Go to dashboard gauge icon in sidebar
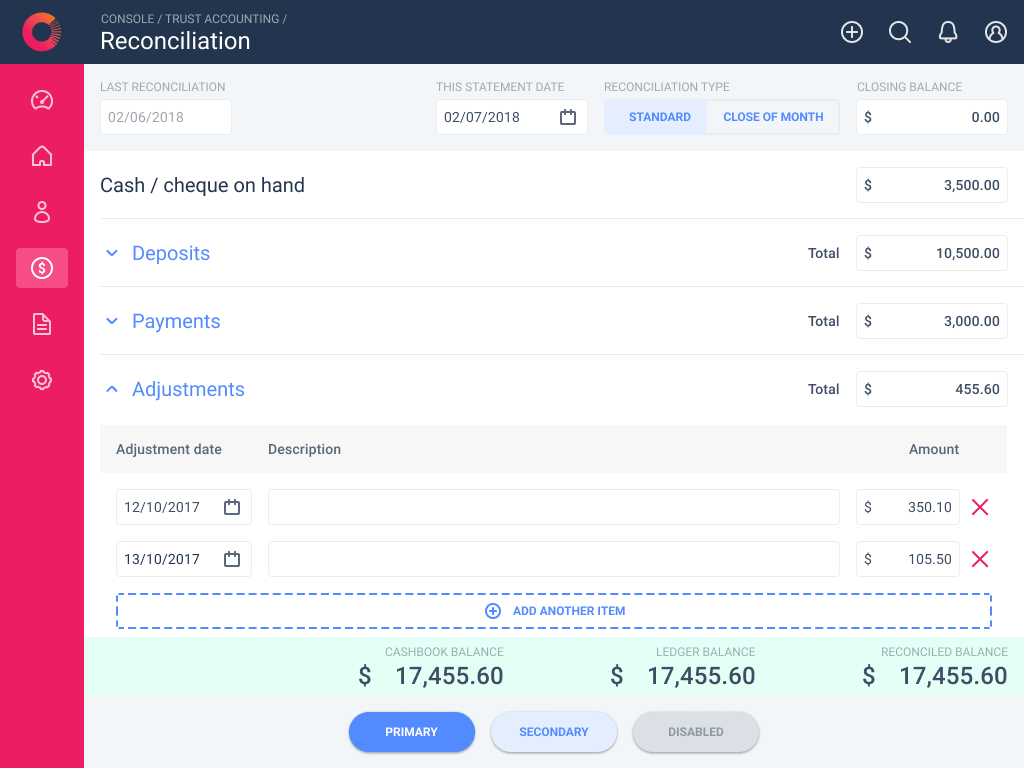The width and height of the screenshot is (1024, 768). [x=42, y=100]
